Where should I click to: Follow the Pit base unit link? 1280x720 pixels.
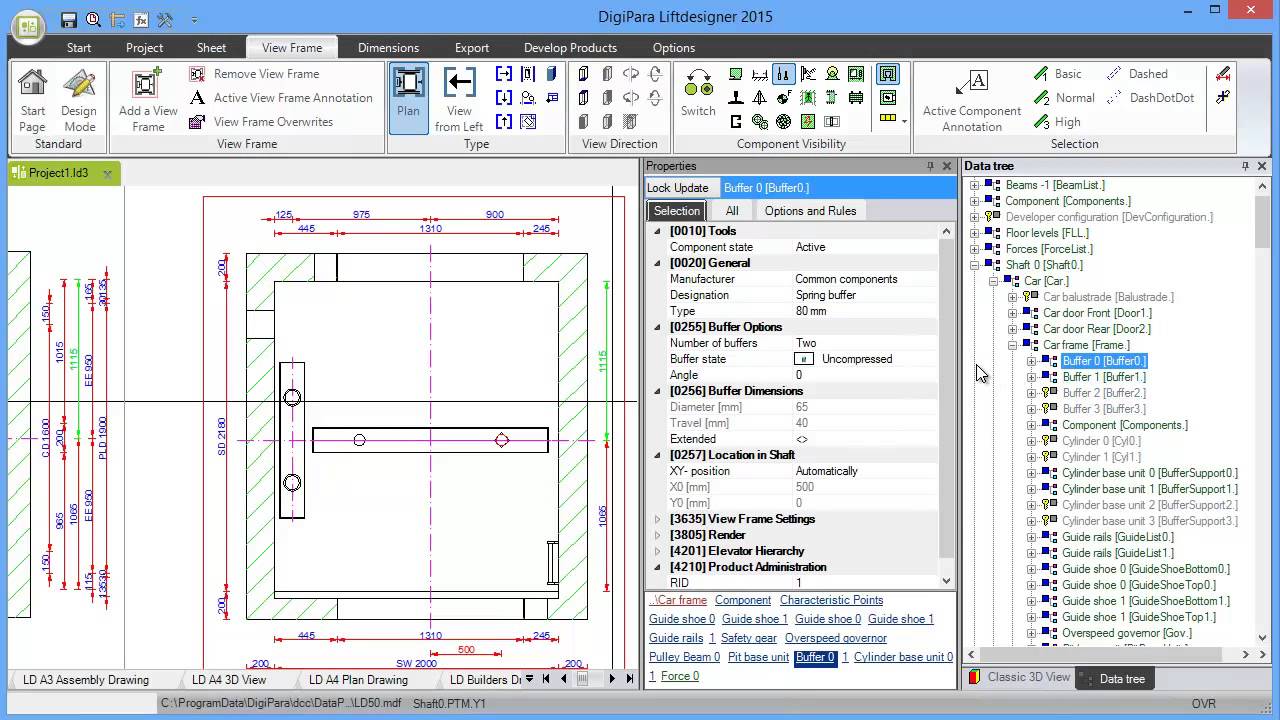coord(758,657)
